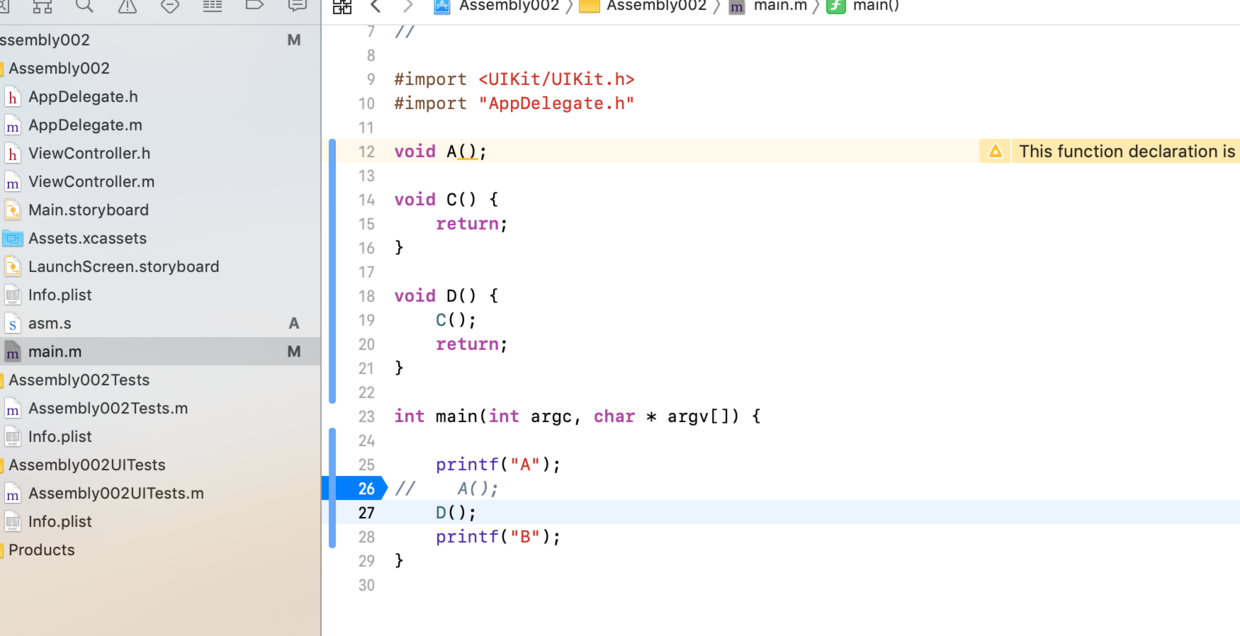Viewport: 1240px width, 636px height.
Task: Open AppDelegate.h in the navigator
Action: tap(83, 97)
